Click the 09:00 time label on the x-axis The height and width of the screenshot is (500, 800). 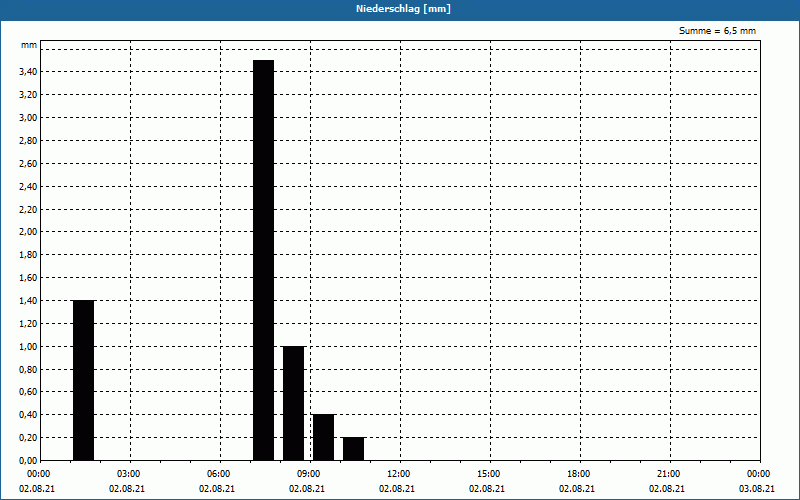pyautogui.click(x=309, y=474)
